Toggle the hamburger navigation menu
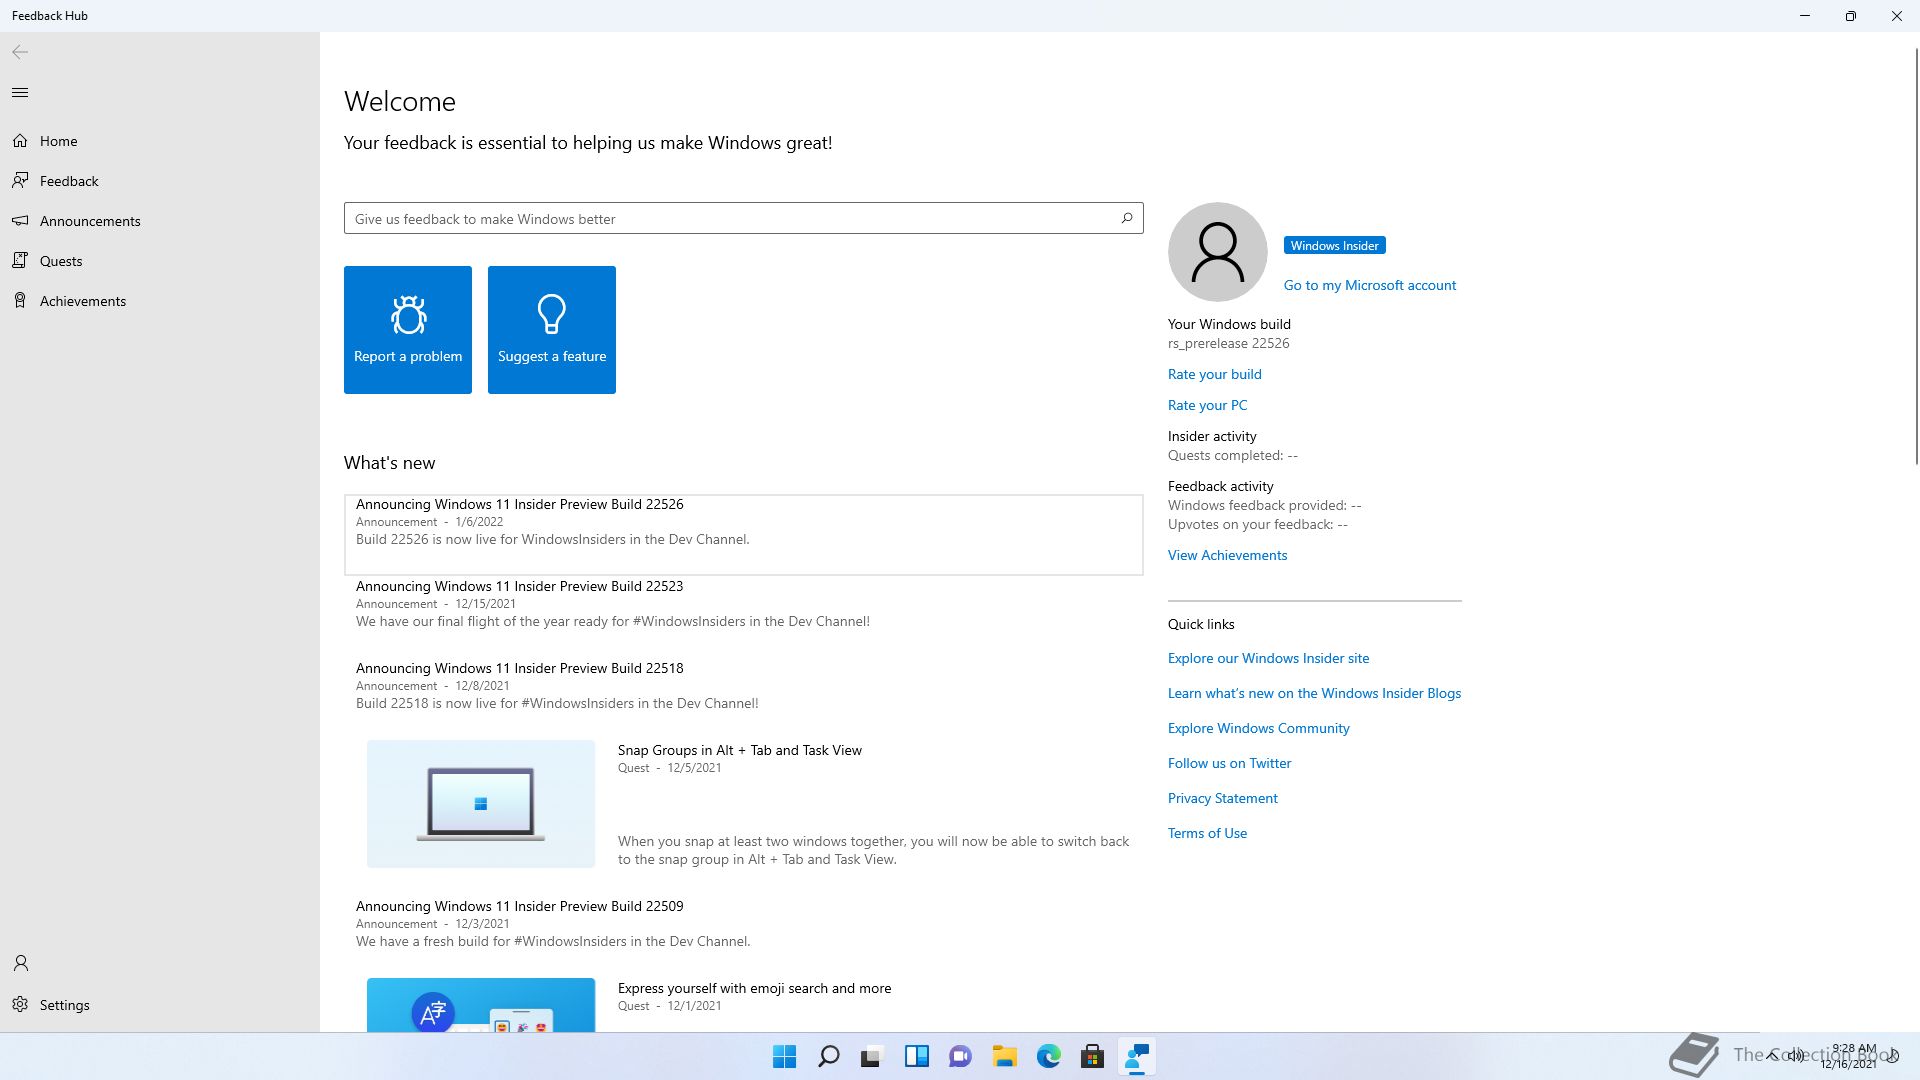 click(x=20, y=93)
